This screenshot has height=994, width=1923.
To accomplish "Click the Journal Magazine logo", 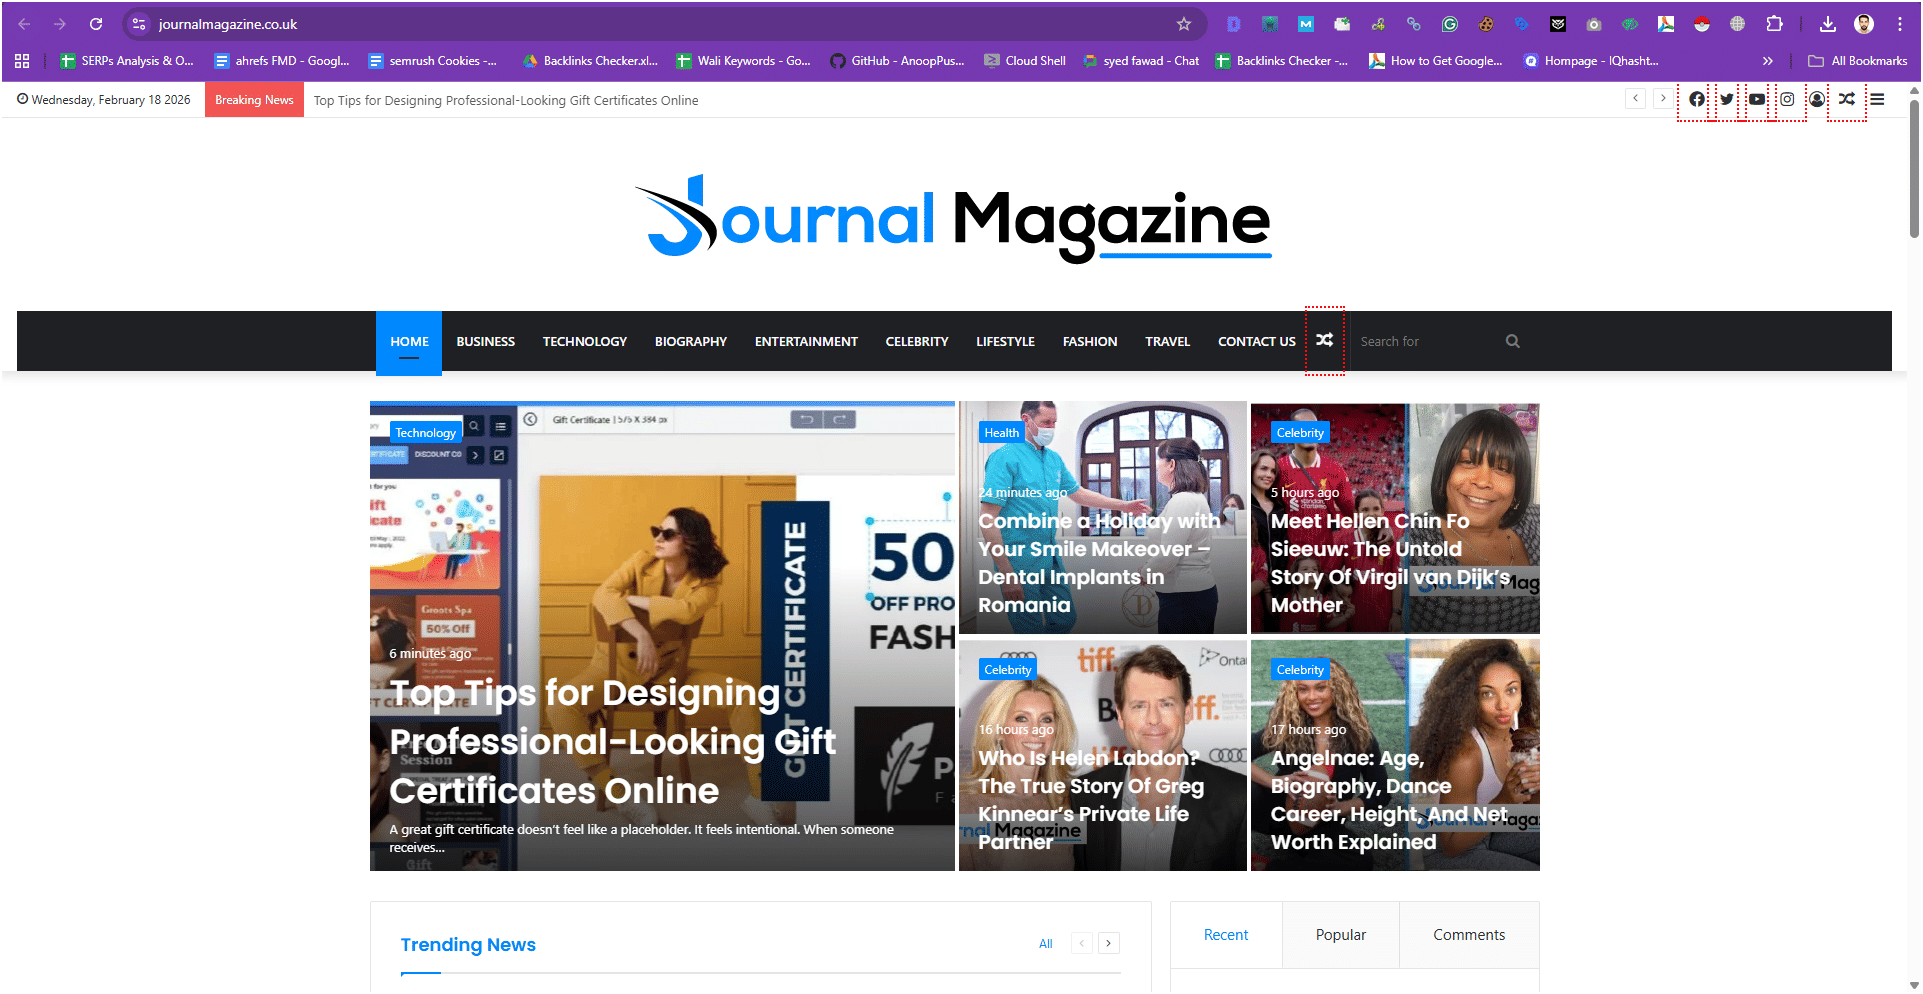I will point(953,217).
